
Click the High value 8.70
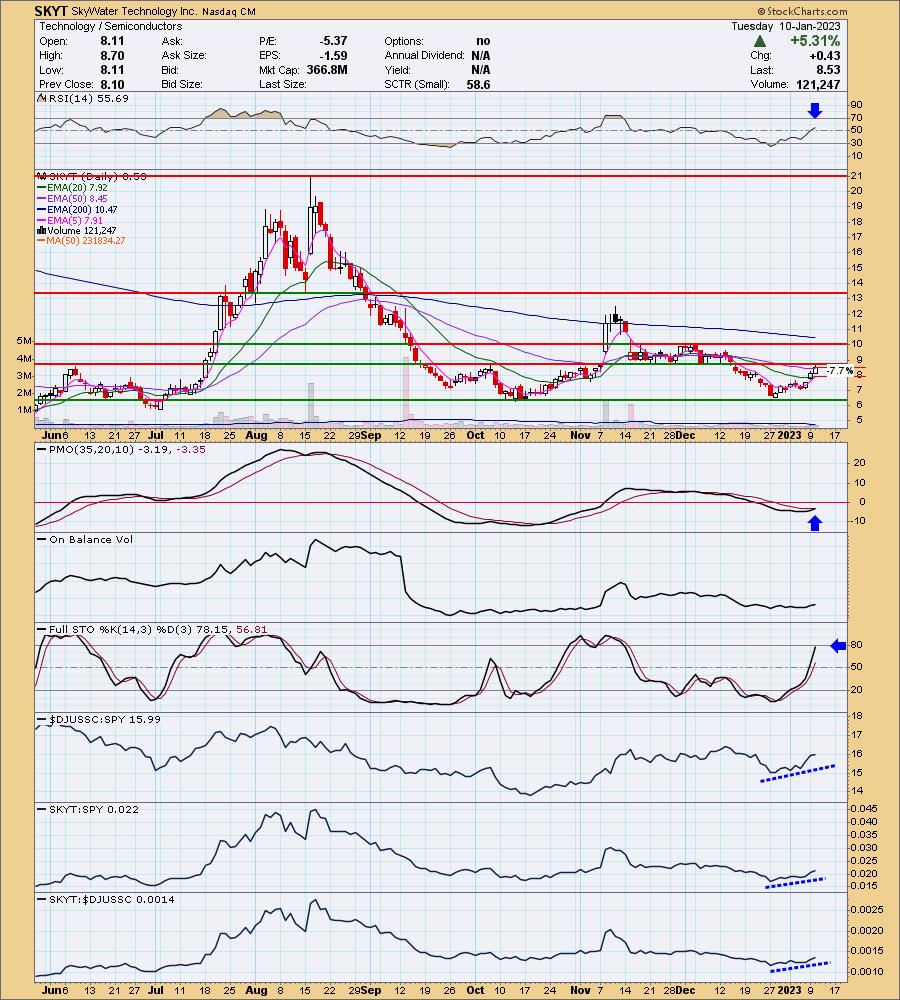(112, 55)
